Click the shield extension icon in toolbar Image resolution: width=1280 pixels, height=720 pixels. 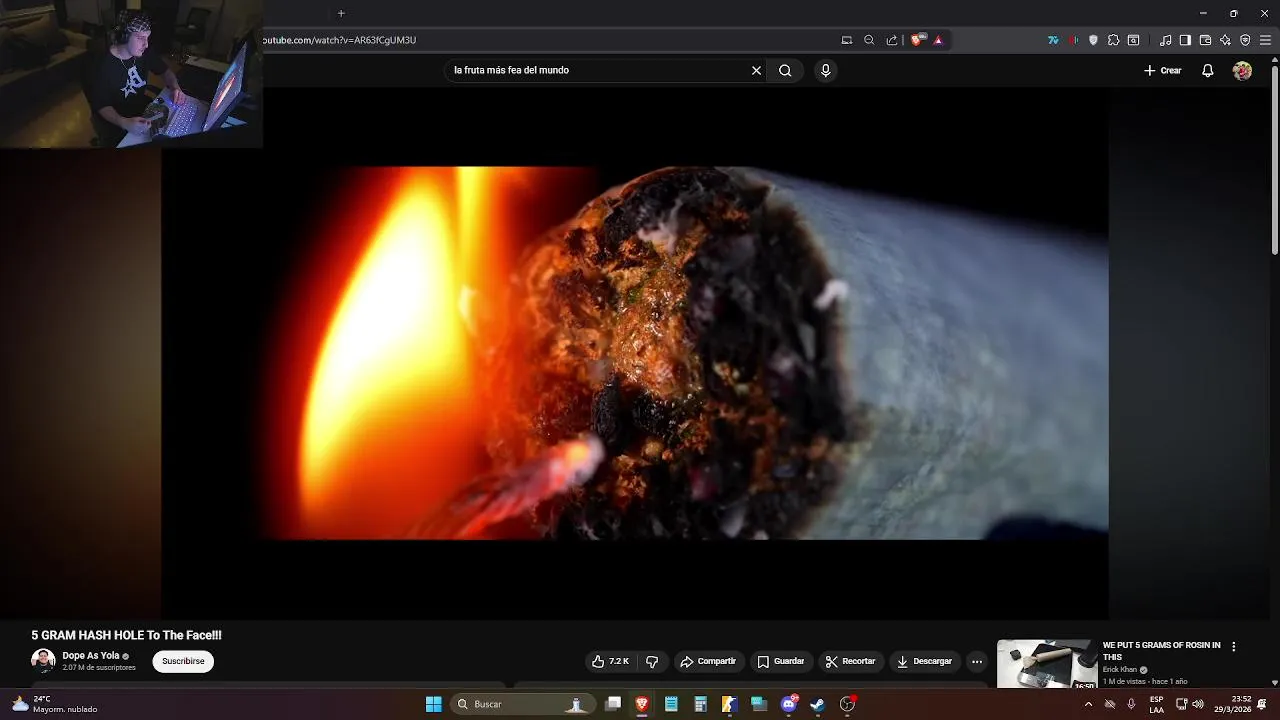point(1093,40)
